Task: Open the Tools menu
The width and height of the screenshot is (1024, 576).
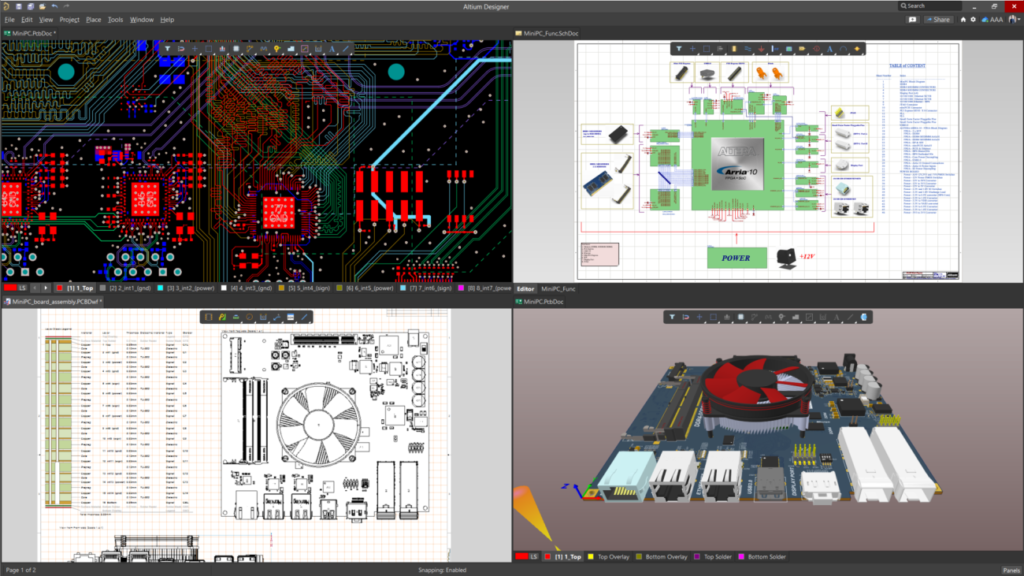Action: pos(114,18)
